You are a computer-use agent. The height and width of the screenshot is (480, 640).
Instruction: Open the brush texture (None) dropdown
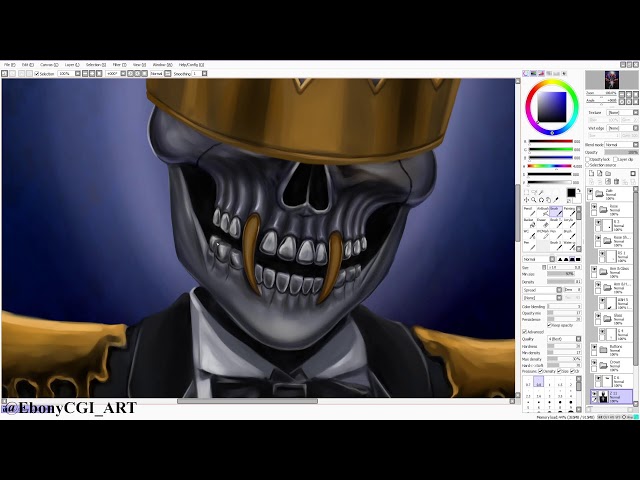[542, 298]
